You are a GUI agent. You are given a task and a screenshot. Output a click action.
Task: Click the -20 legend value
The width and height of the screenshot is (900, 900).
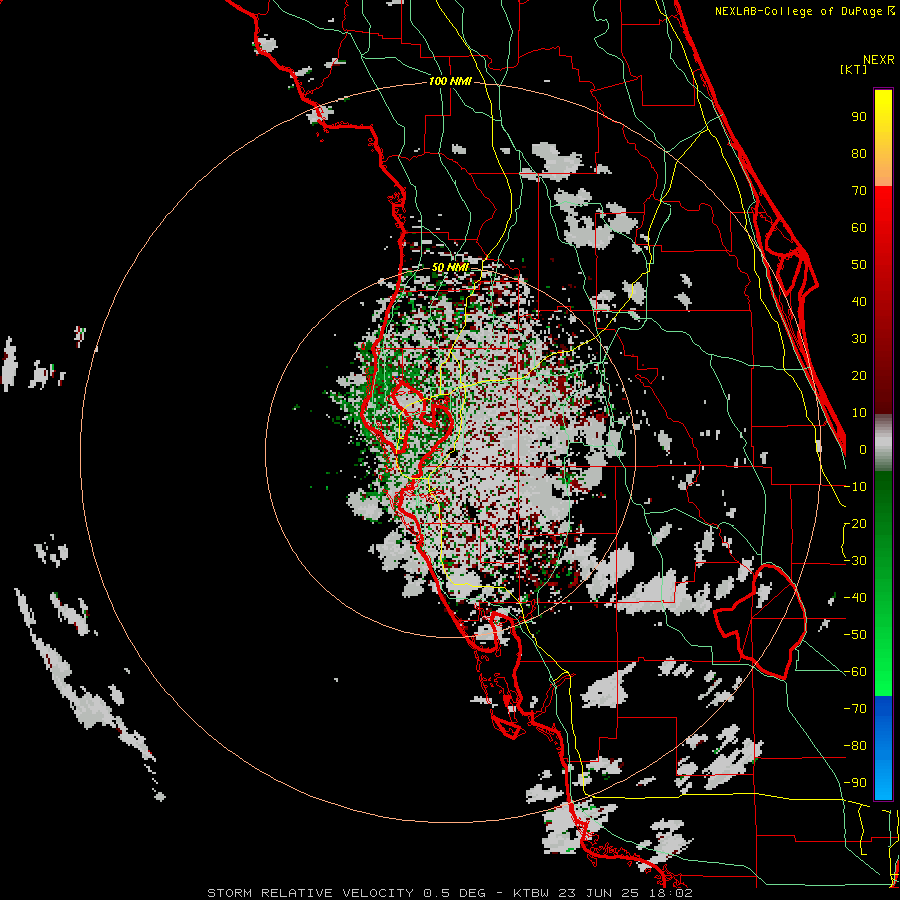click(x=856, y=524)
